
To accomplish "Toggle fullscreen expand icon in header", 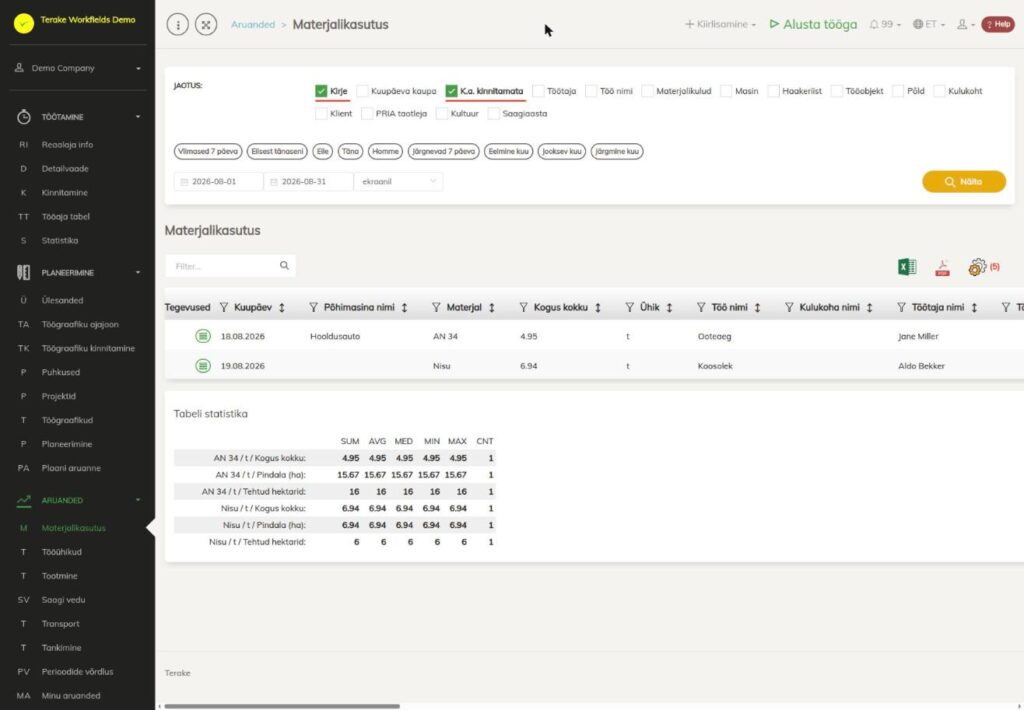I will click(x=206, y=25).
